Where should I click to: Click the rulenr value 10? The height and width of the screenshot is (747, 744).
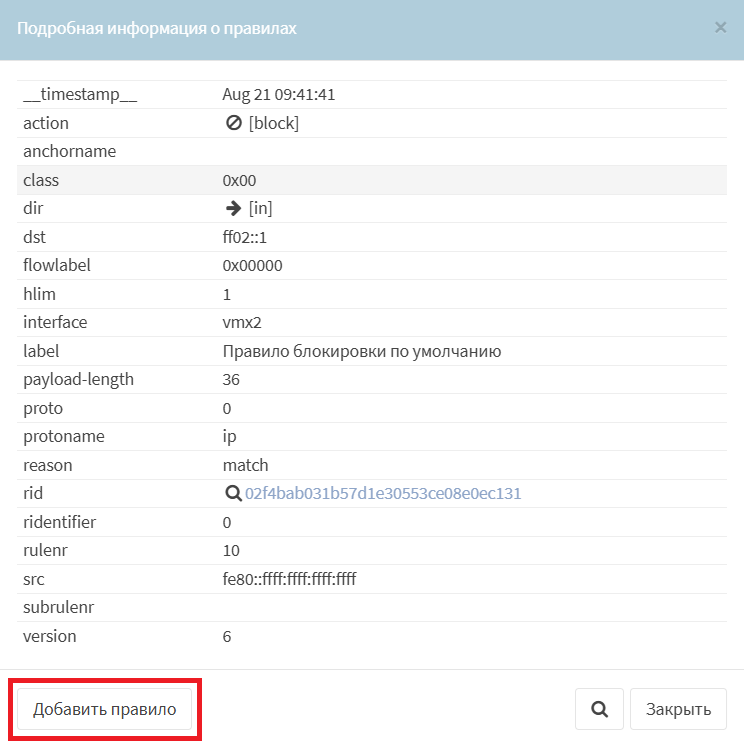[x=231, y=551]
